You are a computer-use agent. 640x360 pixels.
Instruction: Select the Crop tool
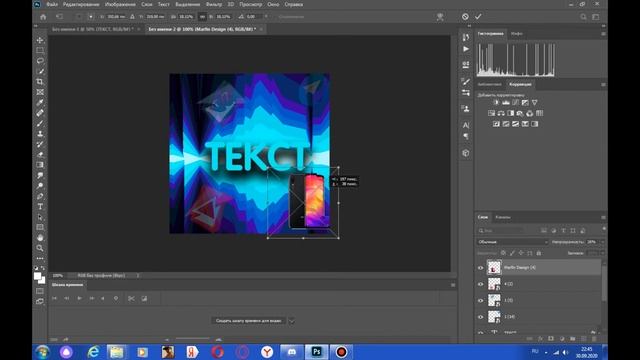pos(40,82)
